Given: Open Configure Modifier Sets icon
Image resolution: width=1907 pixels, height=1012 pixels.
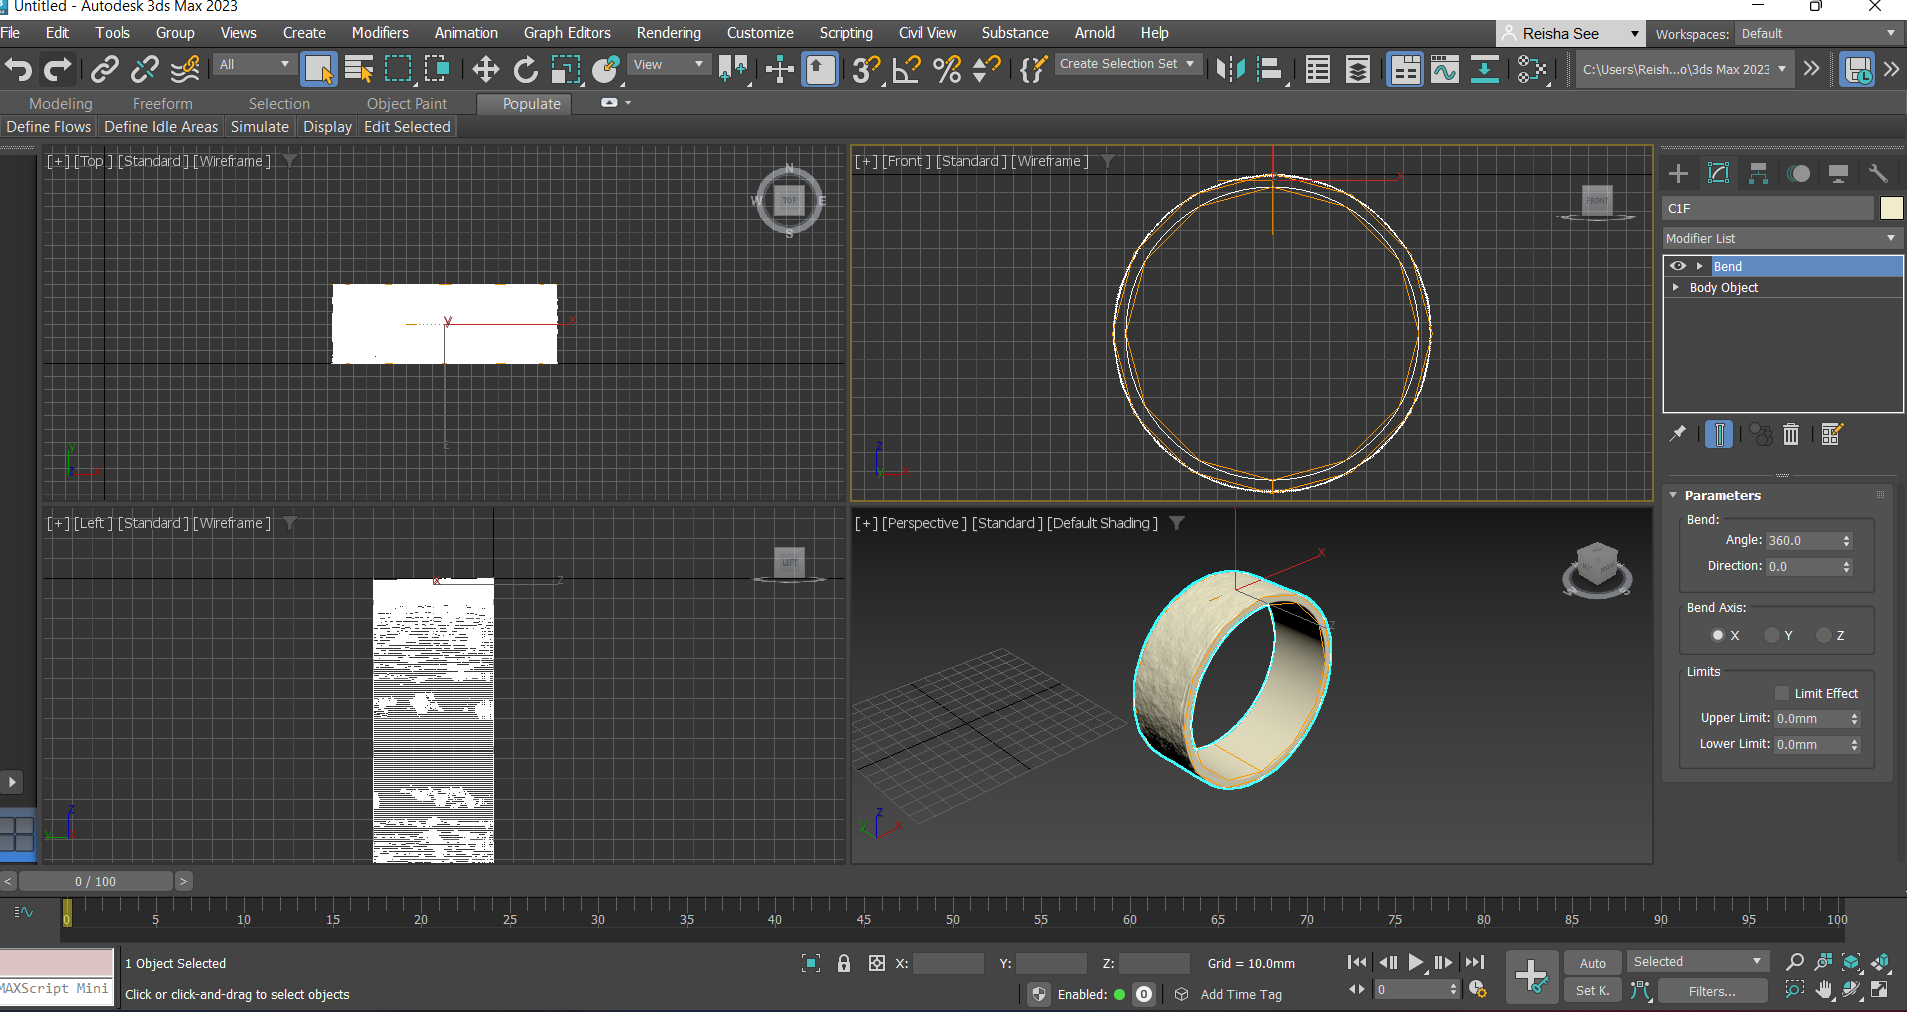Looking at the screenshot, I should (x=1832, y=434).
